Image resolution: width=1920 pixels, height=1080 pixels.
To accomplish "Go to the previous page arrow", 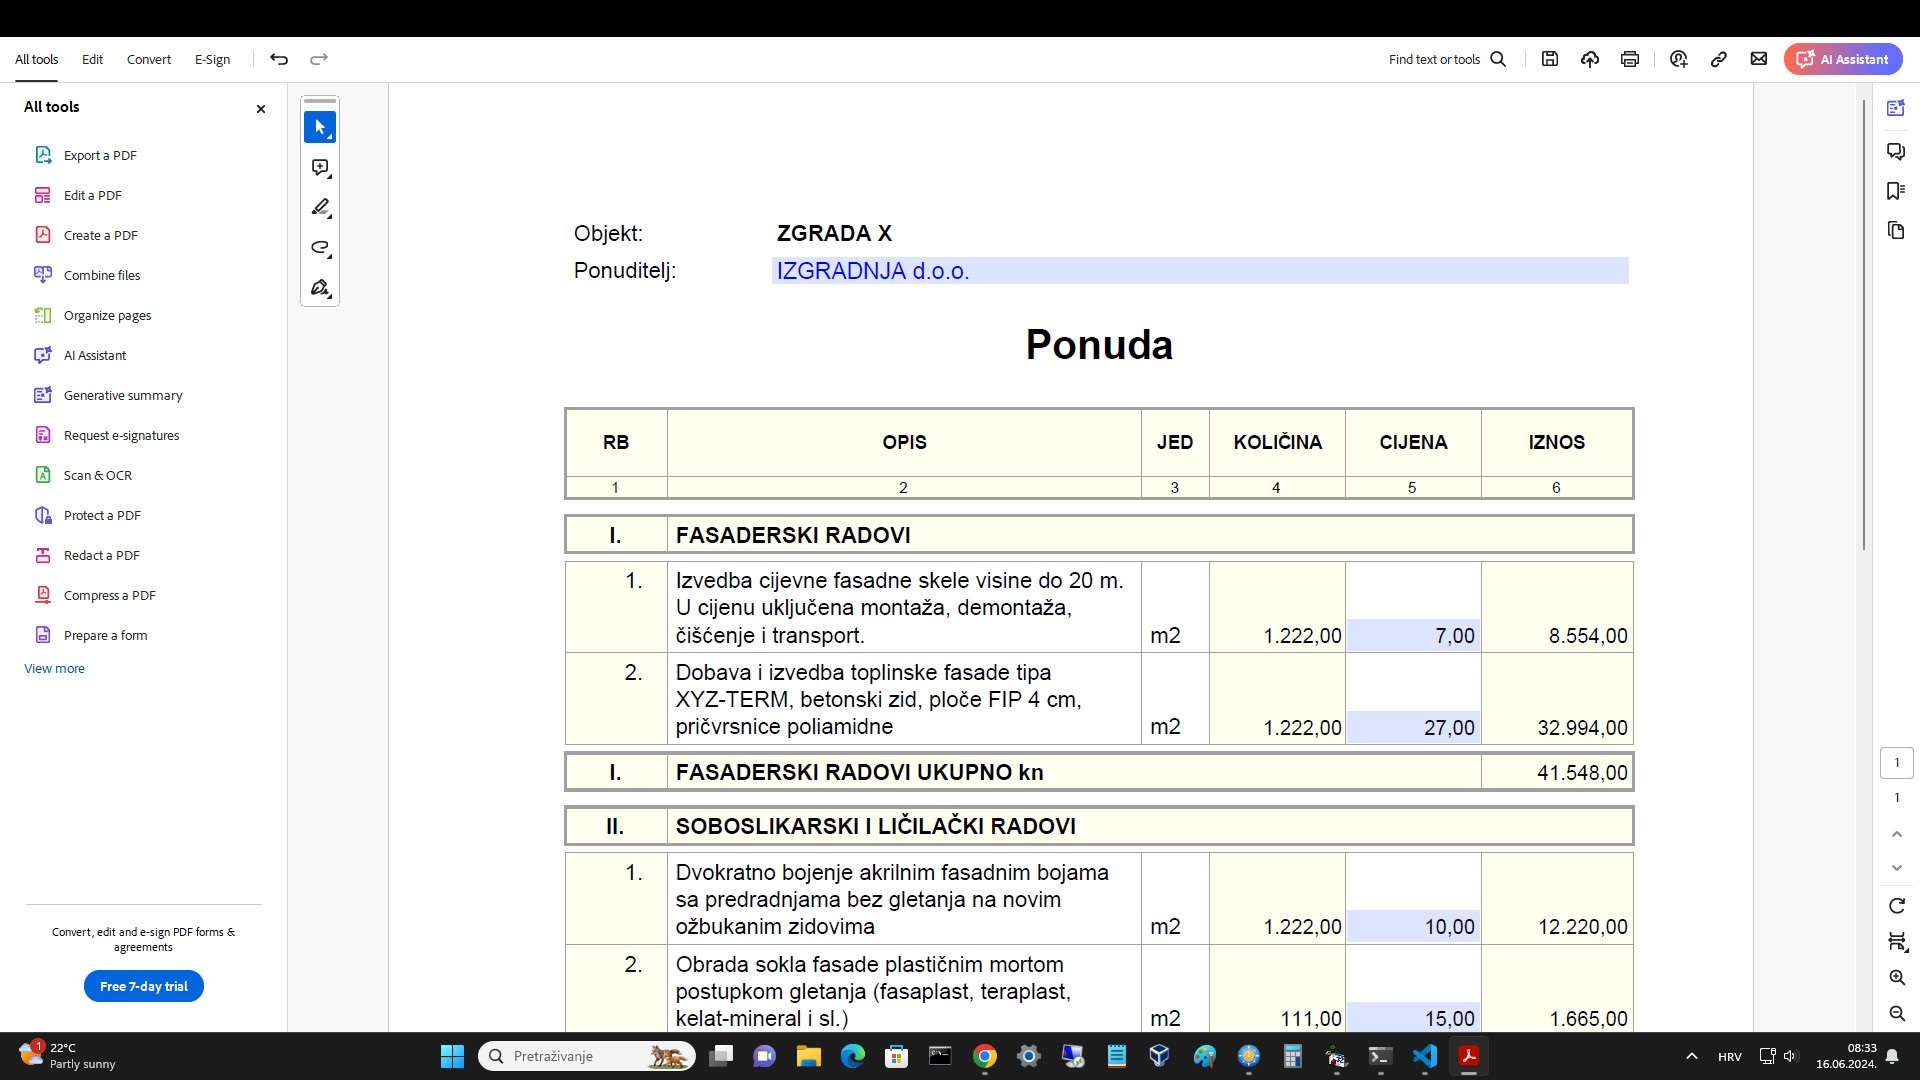I will point(1897,834).
